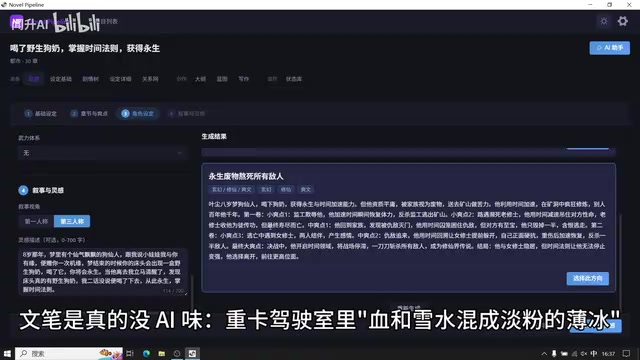Click the step 4 circle next to 叙事与灵感
Viewport: 640px width, 360px height.
click(23, 190)
